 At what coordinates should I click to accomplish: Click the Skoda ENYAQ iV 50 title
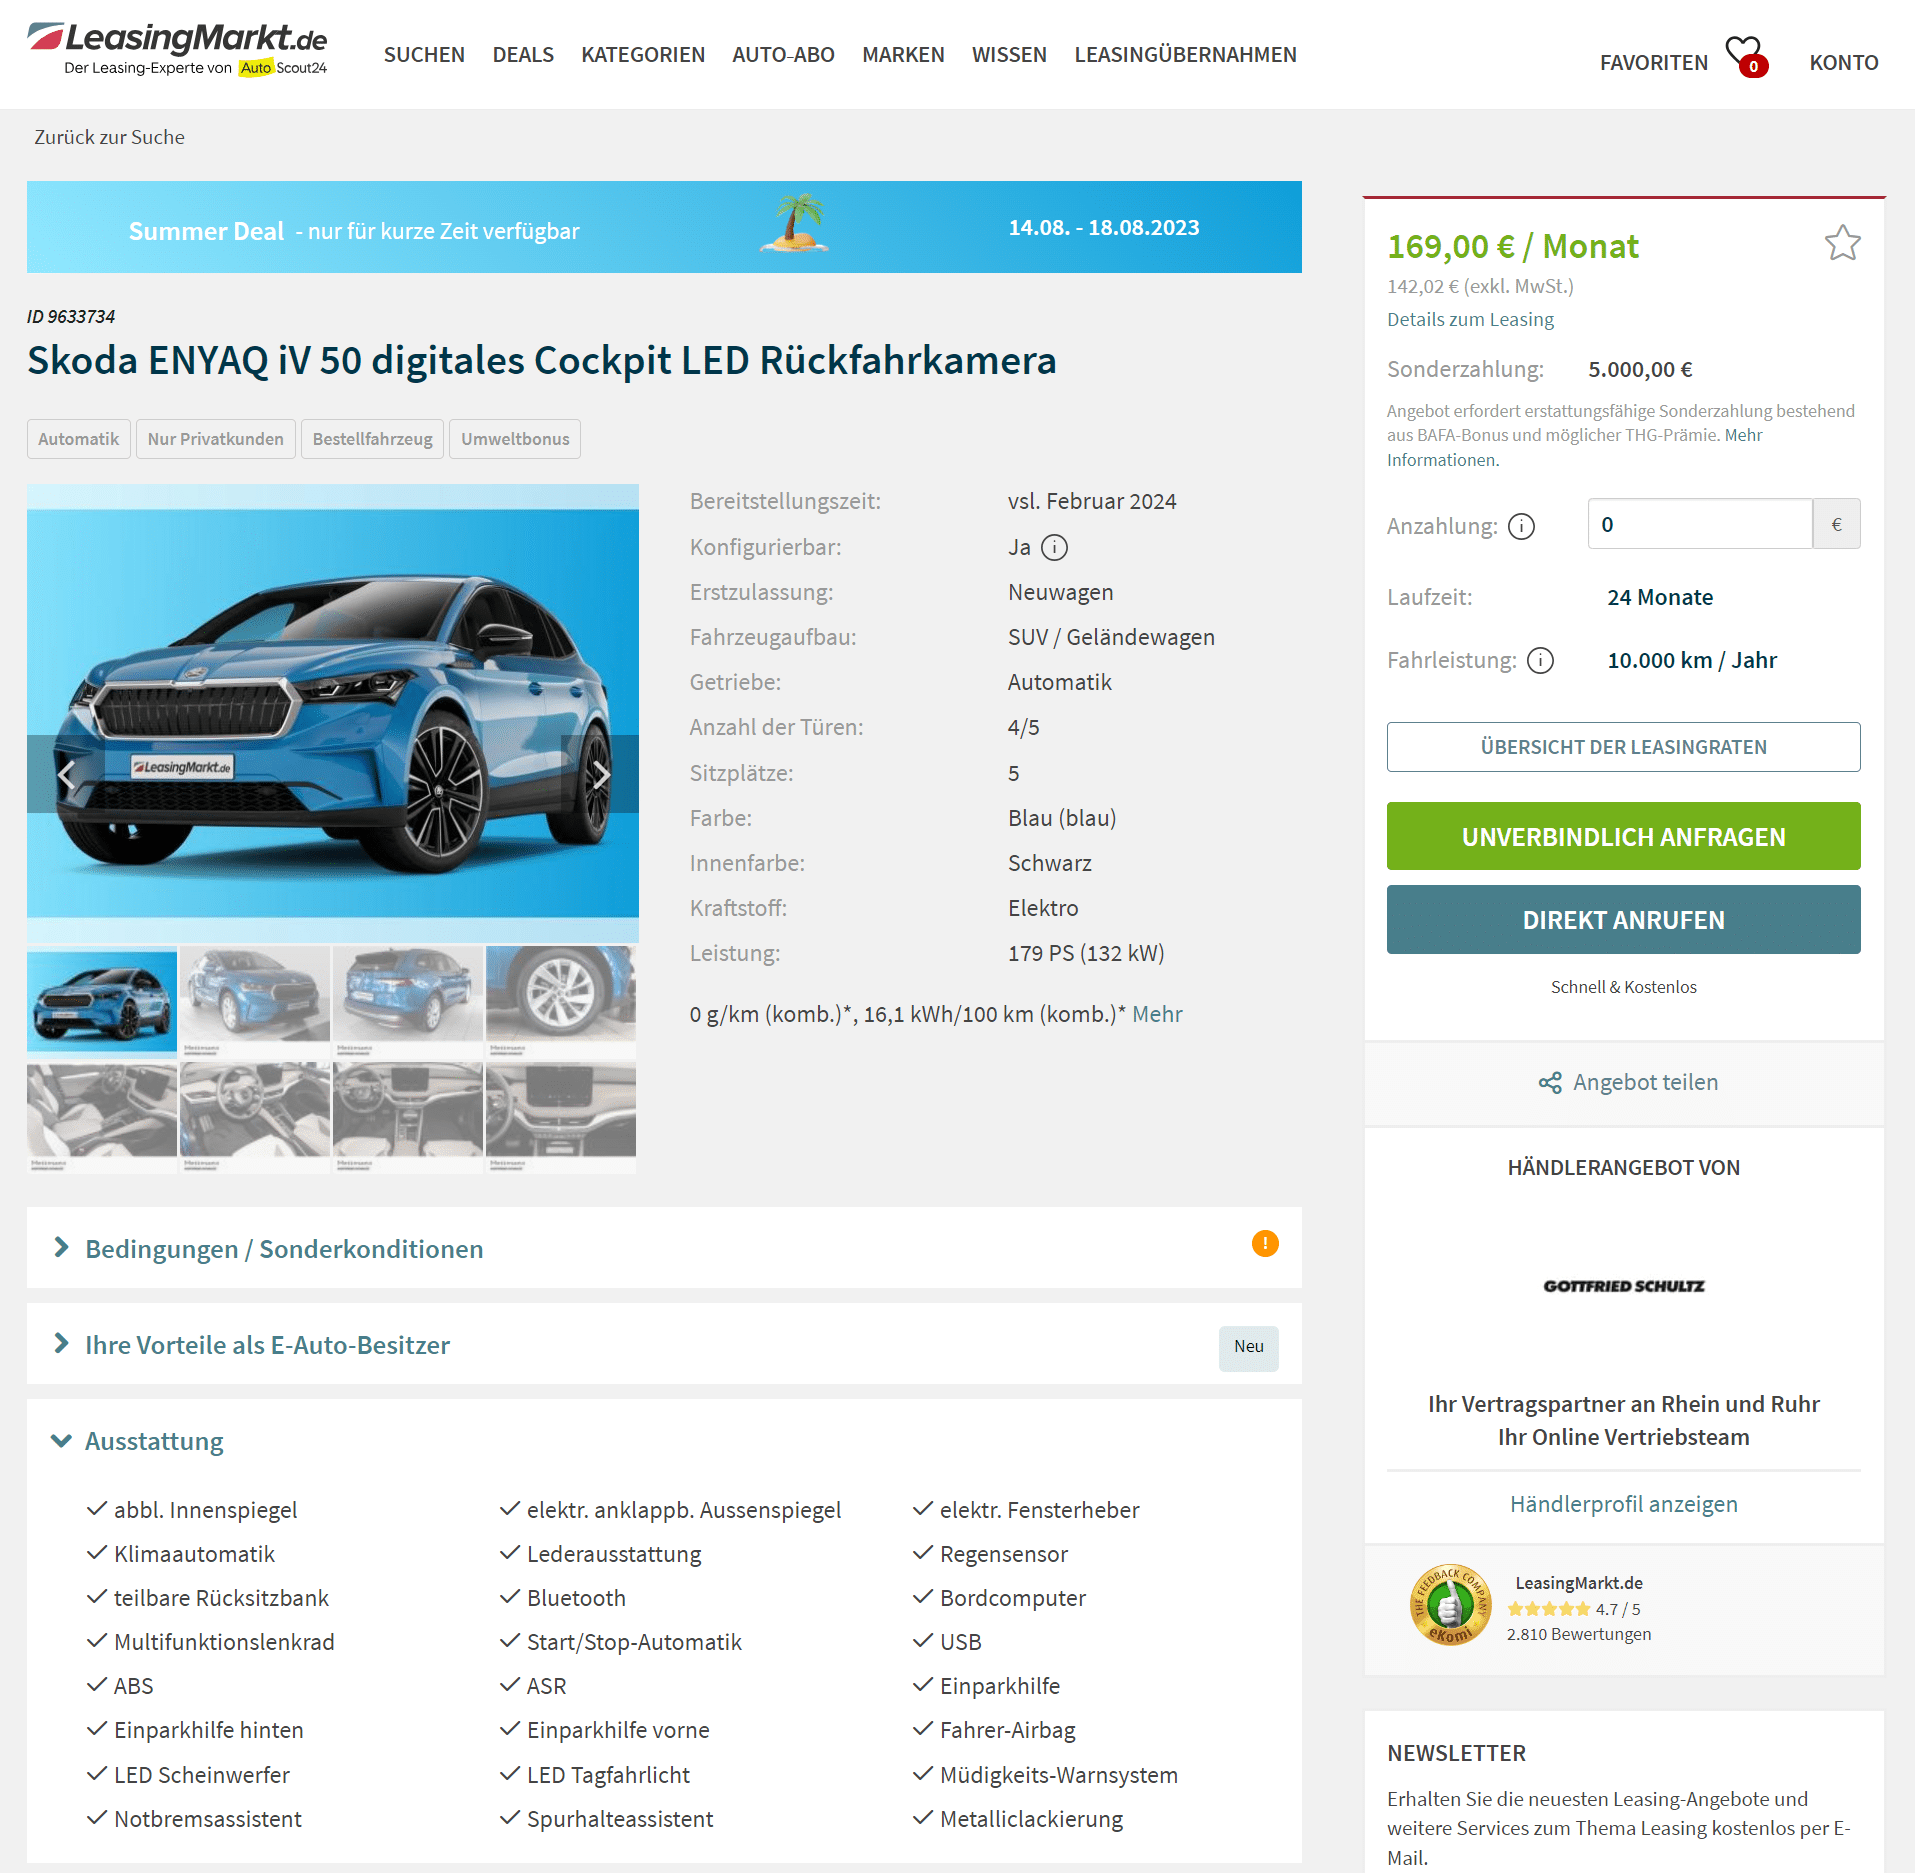click(x=541, y=360)
